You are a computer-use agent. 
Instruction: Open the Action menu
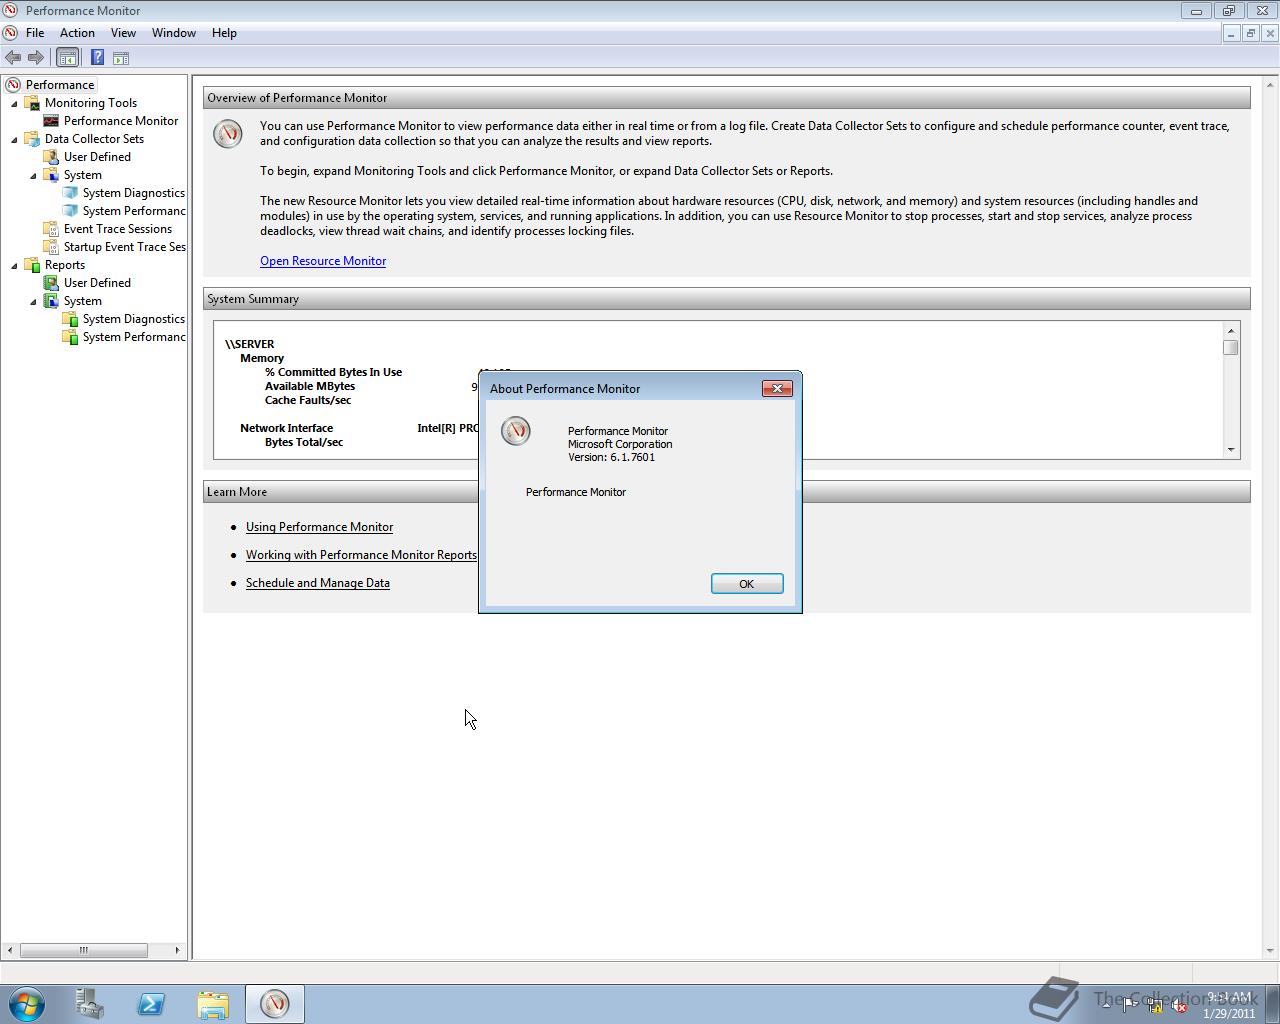[x=77, y=33]
